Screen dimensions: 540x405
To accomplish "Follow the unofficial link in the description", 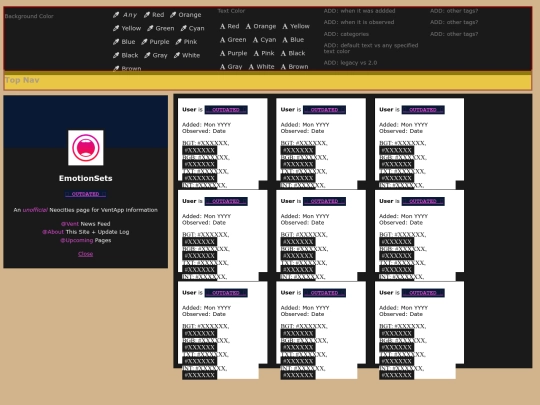I will pos(35,210).
